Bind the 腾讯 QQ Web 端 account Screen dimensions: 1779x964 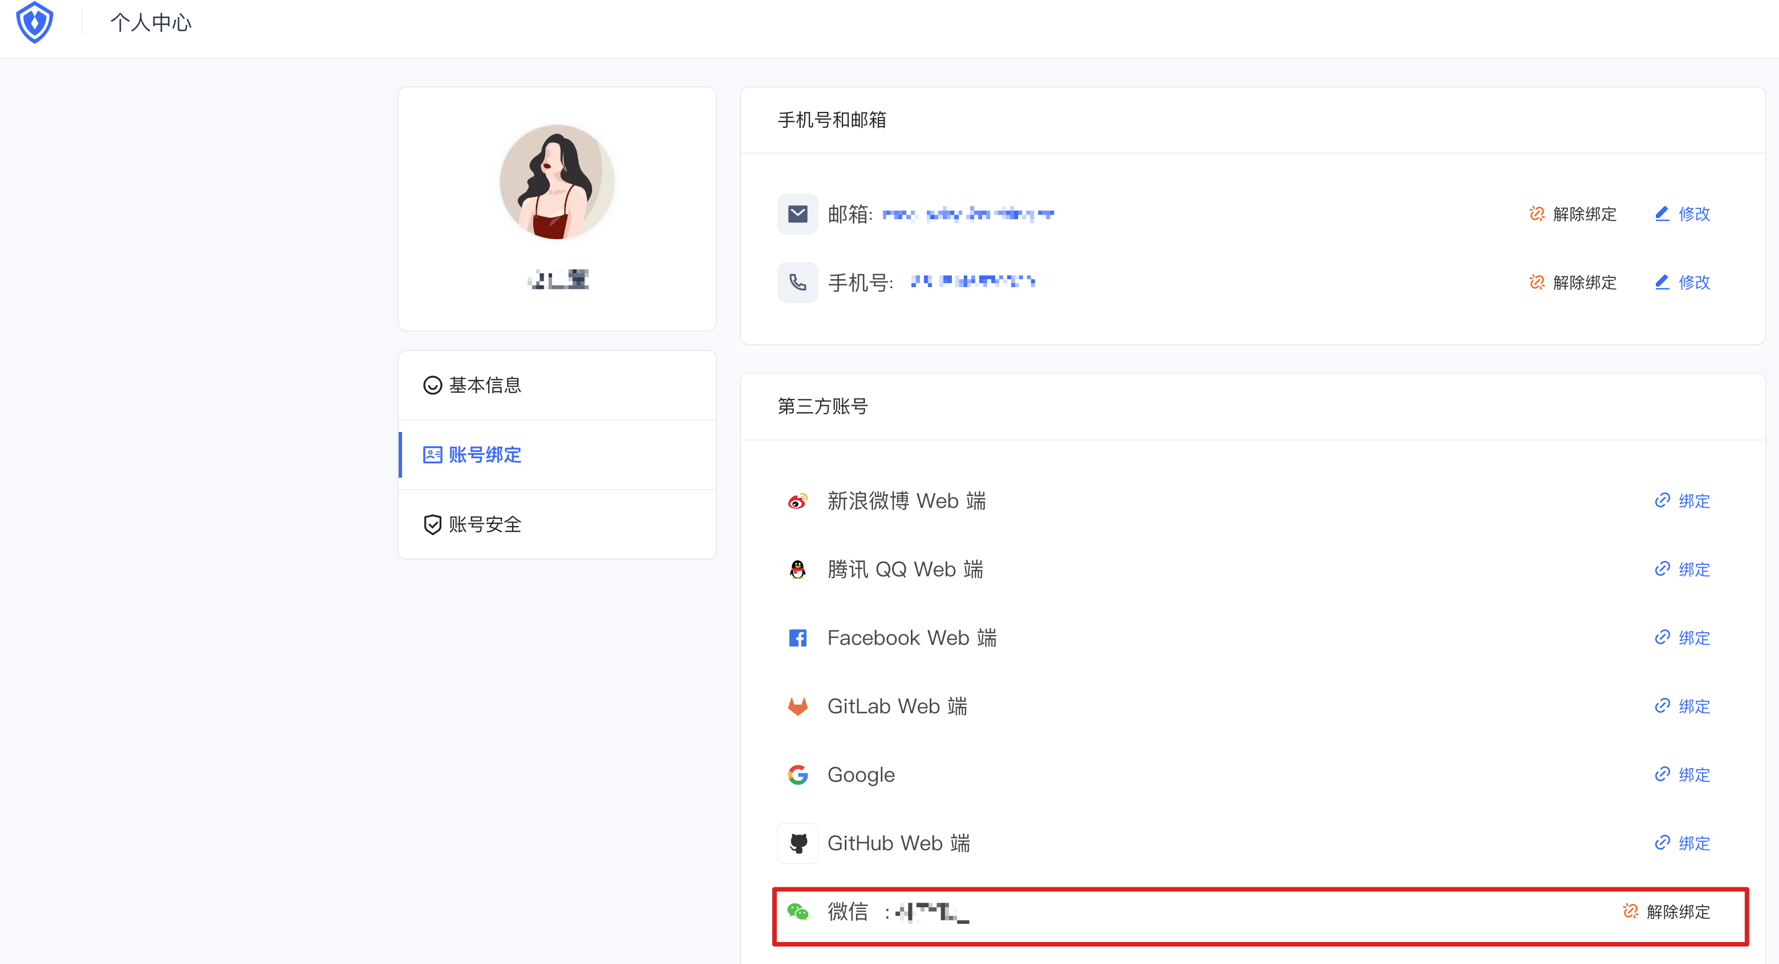(x=1683, y=570)
